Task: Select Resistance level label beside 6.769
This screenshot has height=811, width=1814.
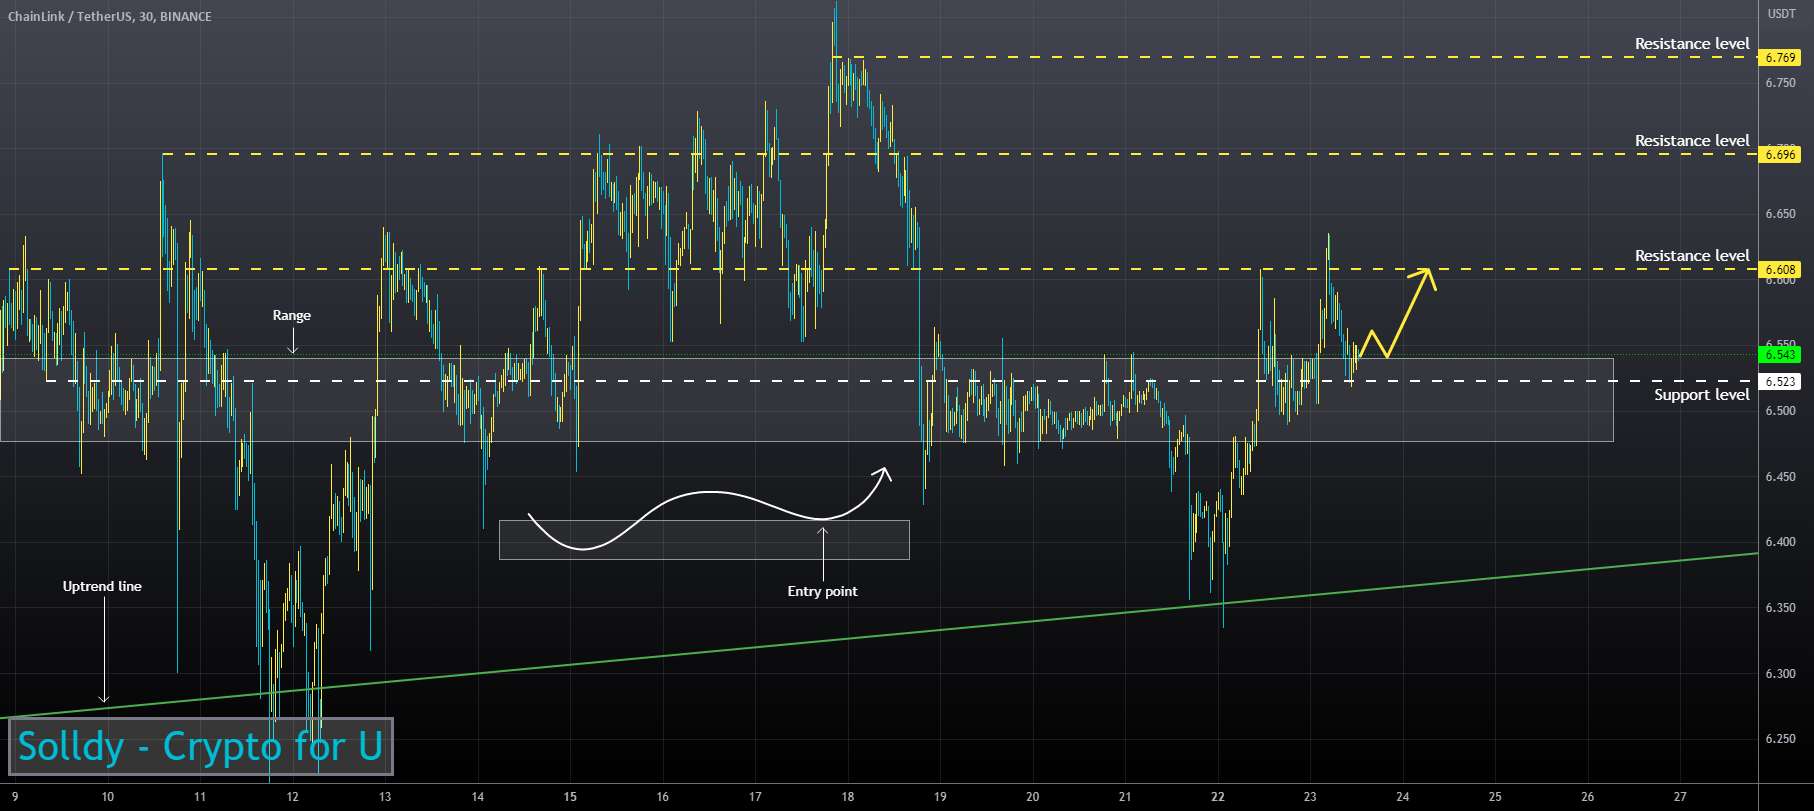Action: pyautogui.click(x=1692, y=44)
